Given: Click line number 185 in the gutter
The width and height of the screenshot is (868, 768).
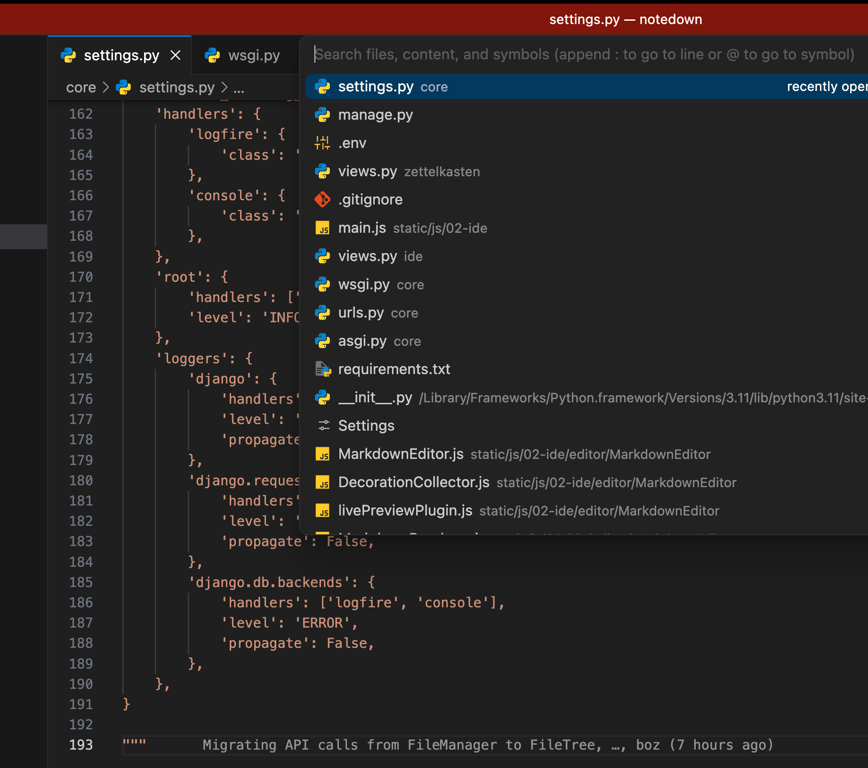Looking at the screenshot, I should tap(80, 582).
